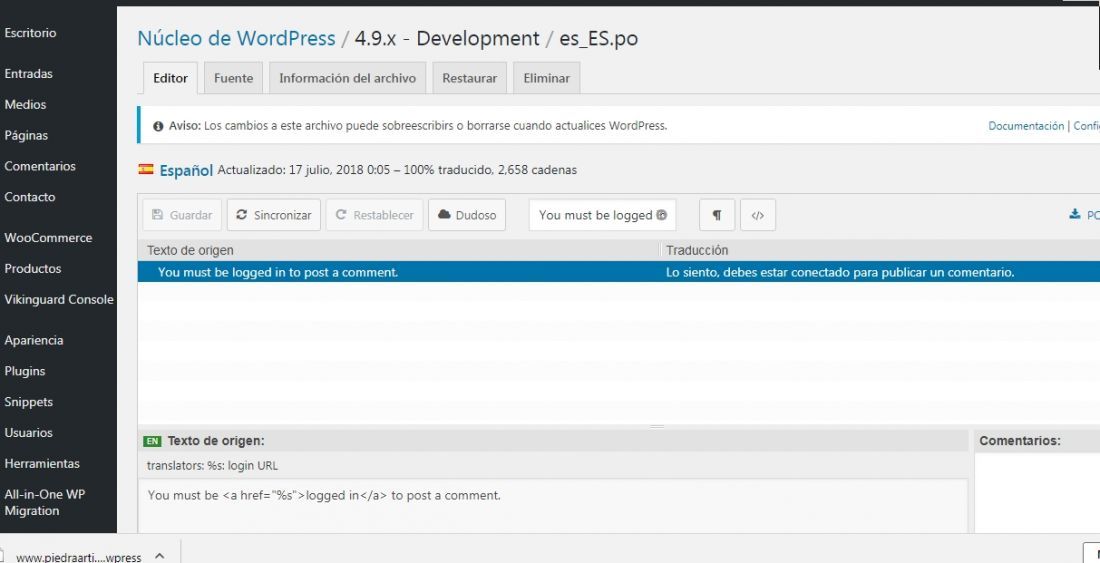Viewport: 1100px width, 563px height.
Task: Click the Aviso info icon
Action: pyautogui.click(x=159, y=126)
